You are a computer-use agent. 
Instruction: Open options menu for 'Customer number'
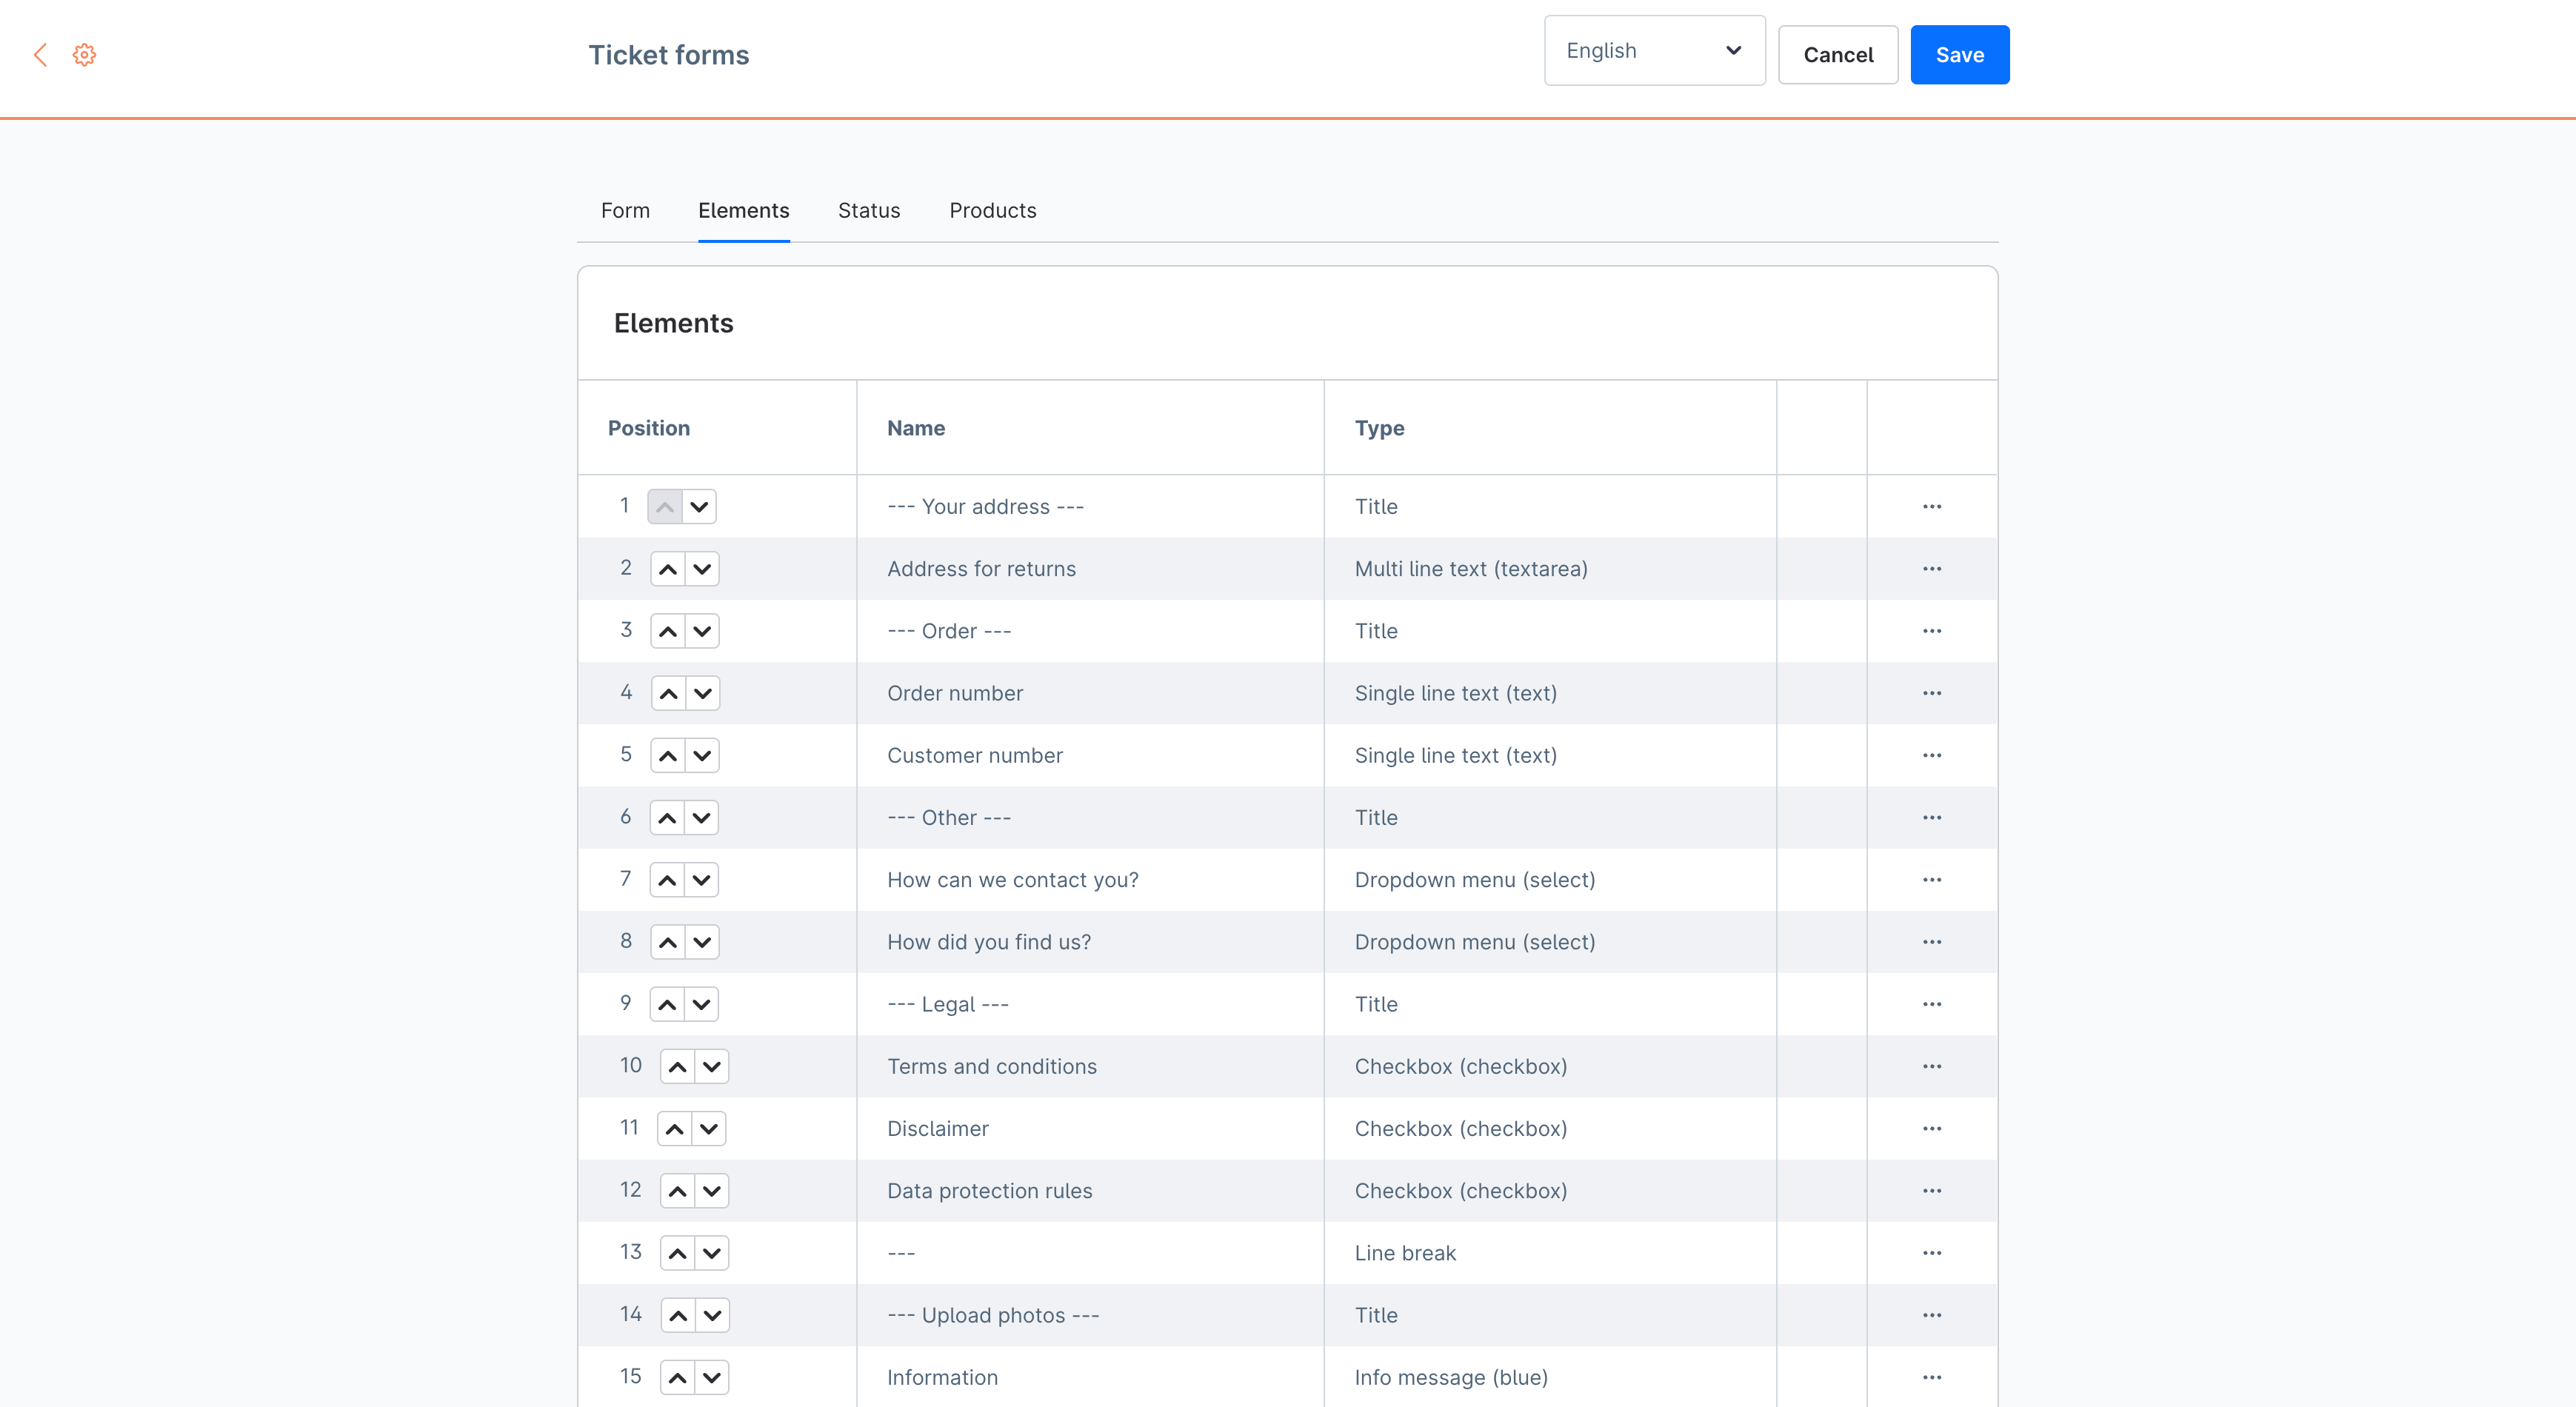click(1932, 756)
